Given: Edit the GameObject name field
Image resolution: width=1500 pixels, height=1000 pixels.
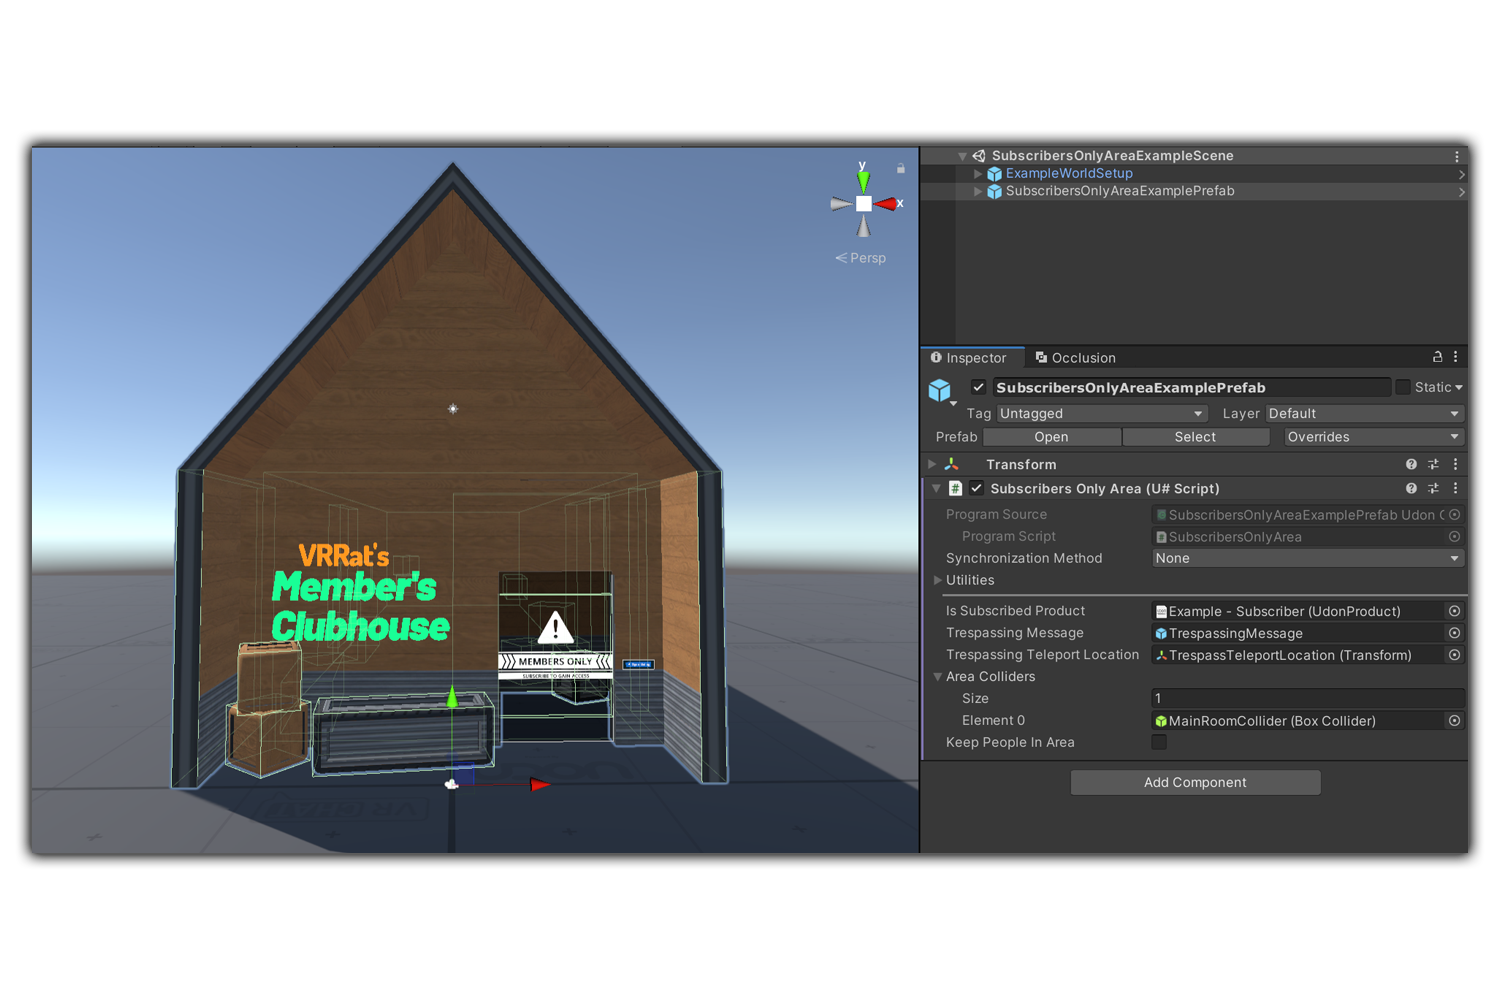Looking at the screenshot, I should pos(1191,387).
